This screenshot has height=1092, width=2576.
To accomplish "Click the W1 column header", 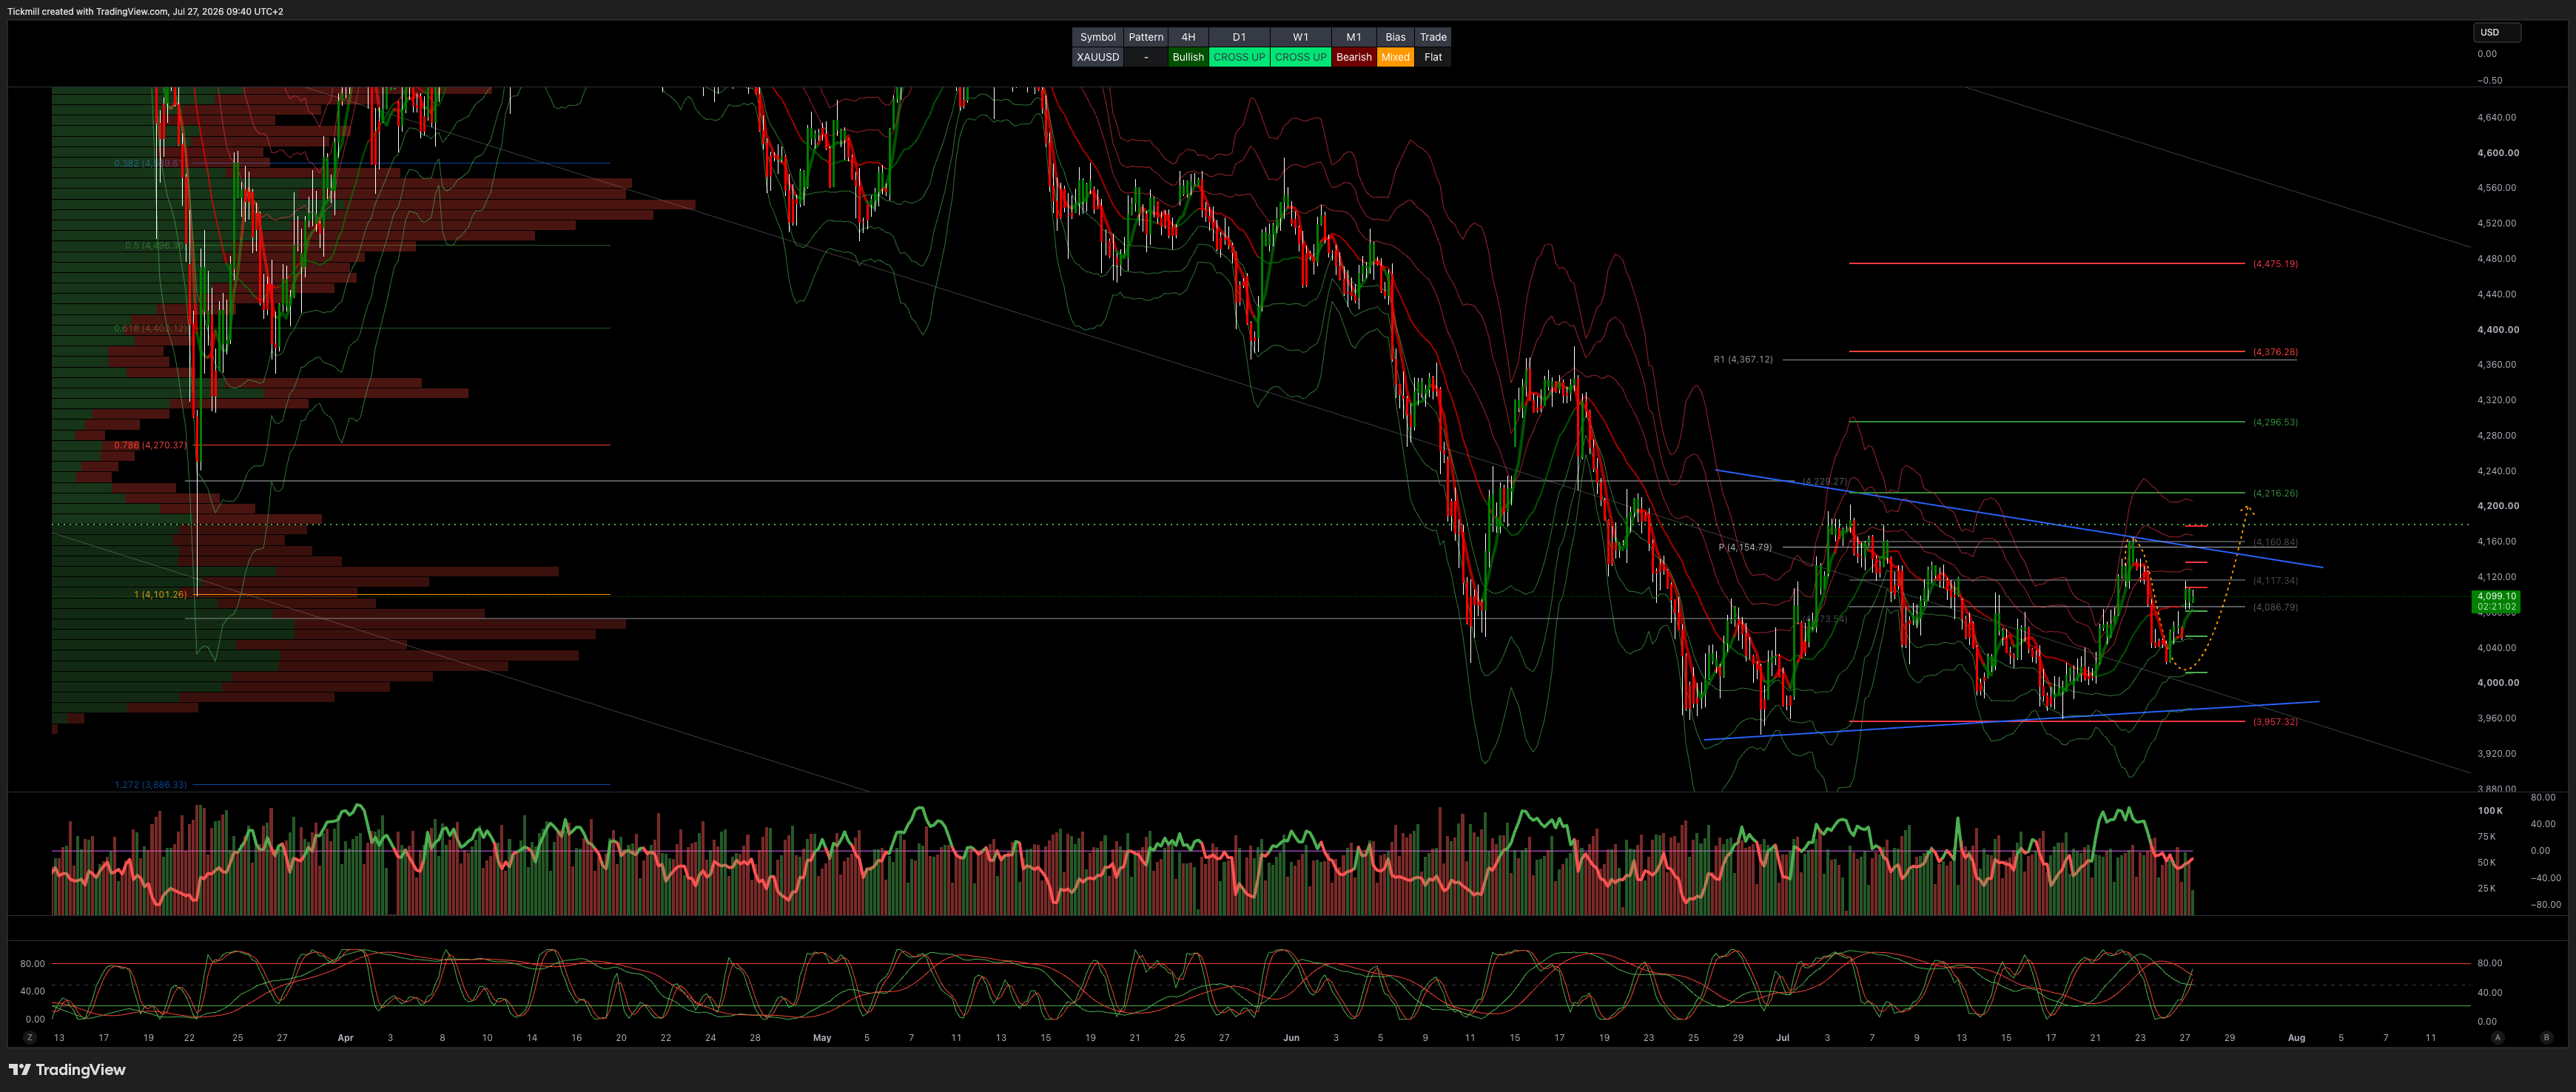I will coord(1300,37).
